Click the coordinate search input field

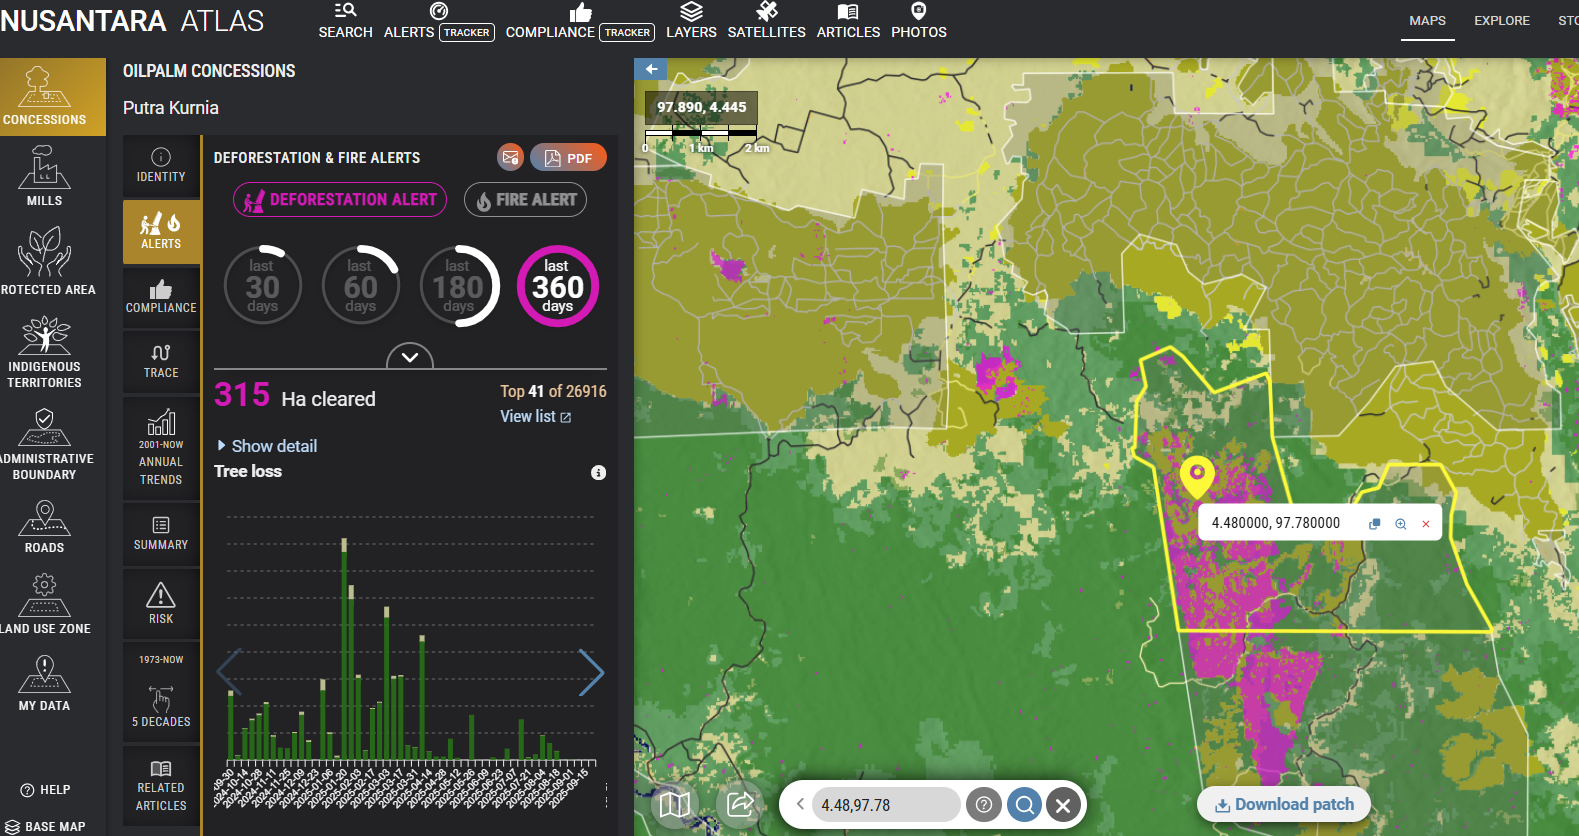pos(885,805)
